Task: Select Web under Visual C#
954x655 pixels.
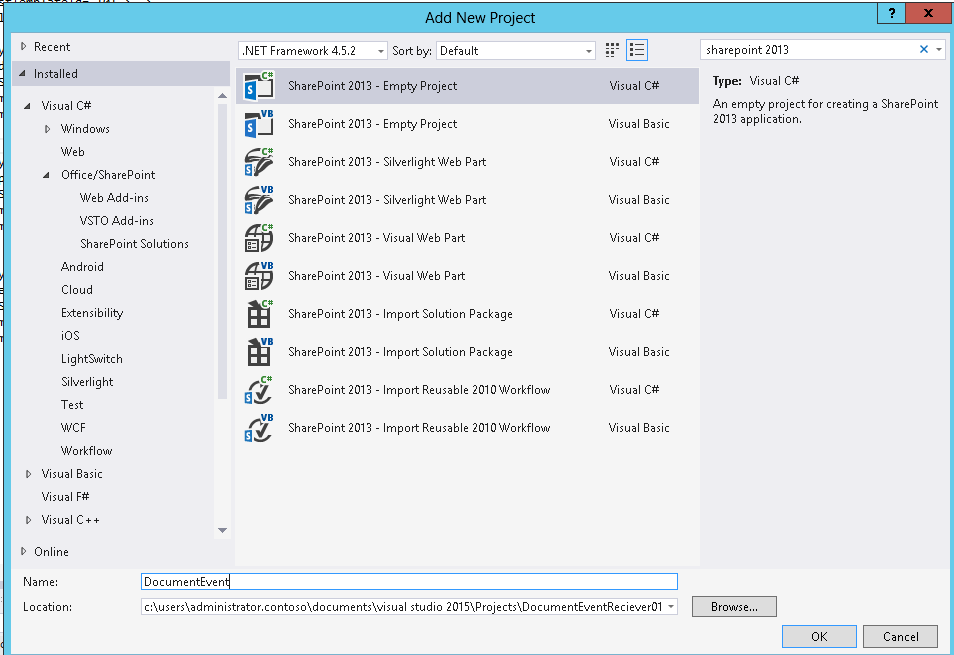Action: 72,152
